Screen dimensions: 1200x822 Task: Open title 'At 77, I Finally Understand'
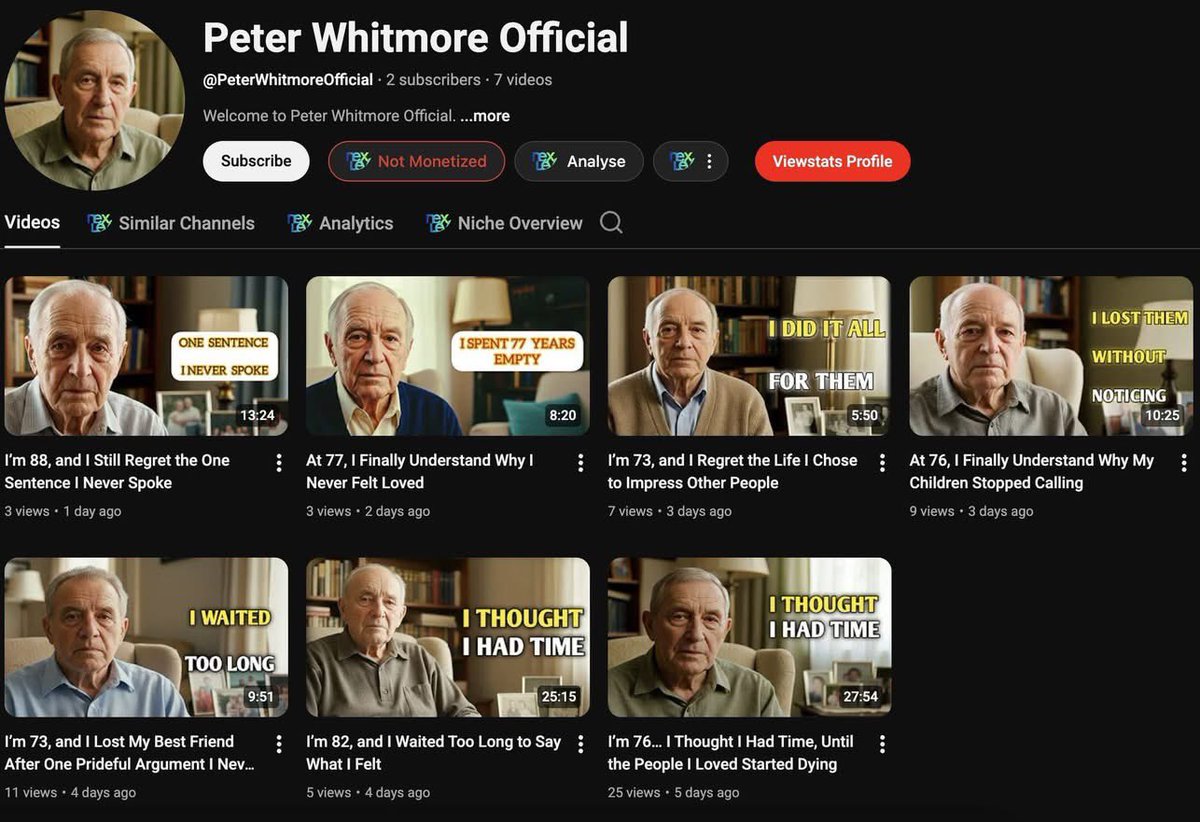coord(420,471)
